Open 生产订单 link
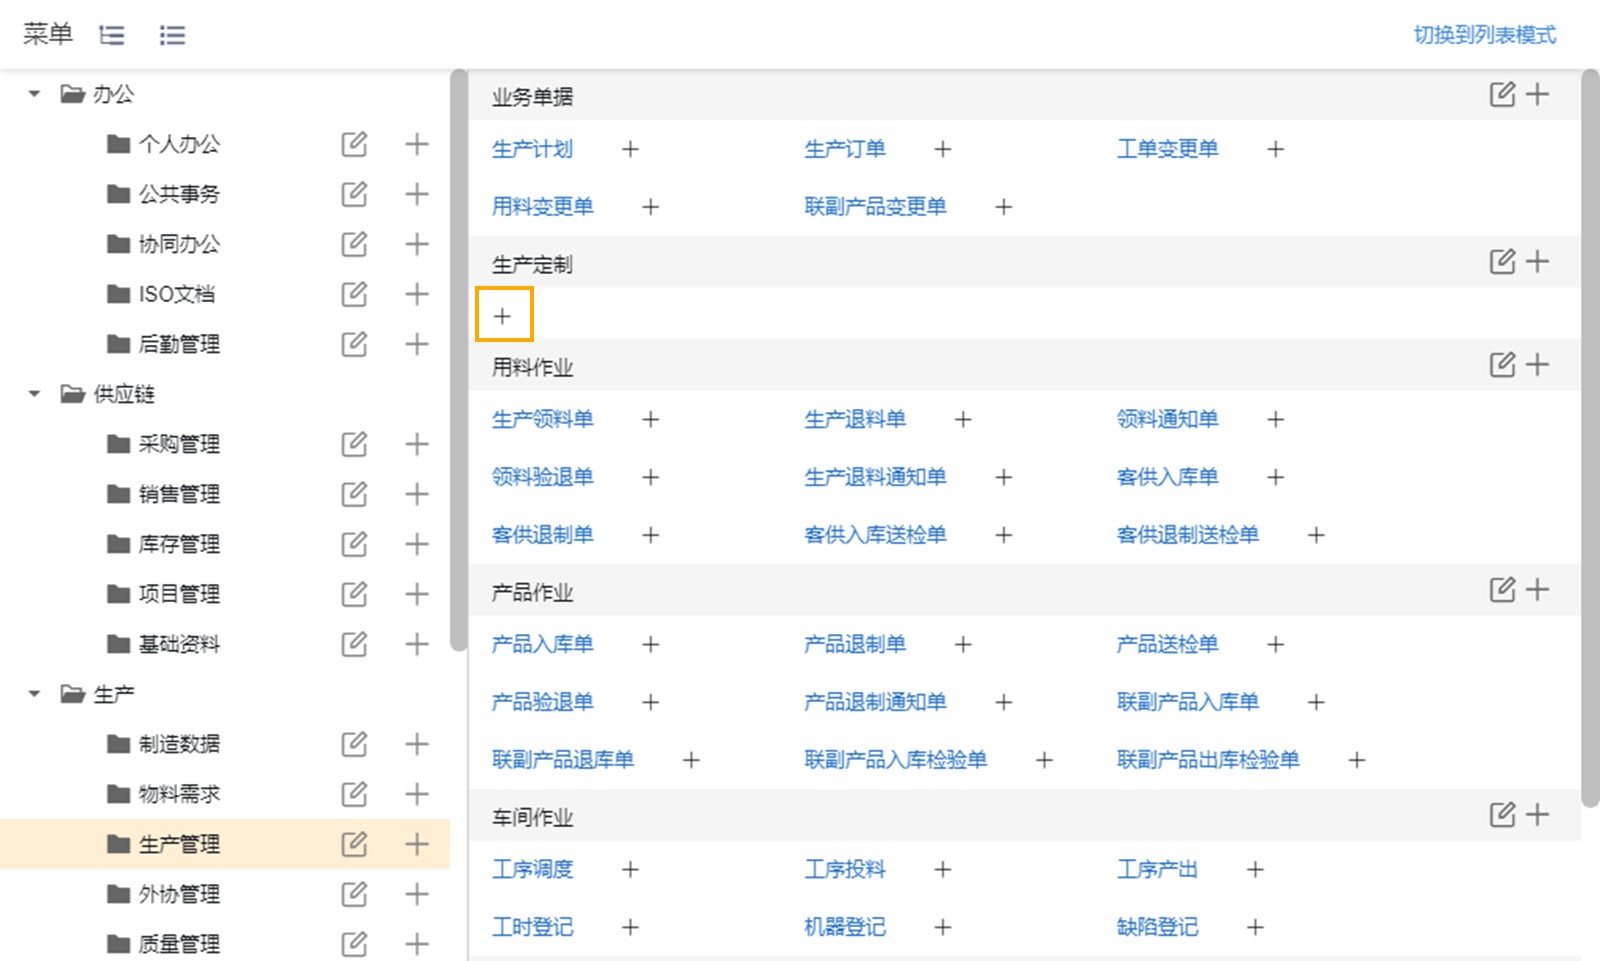 (845, 149)
